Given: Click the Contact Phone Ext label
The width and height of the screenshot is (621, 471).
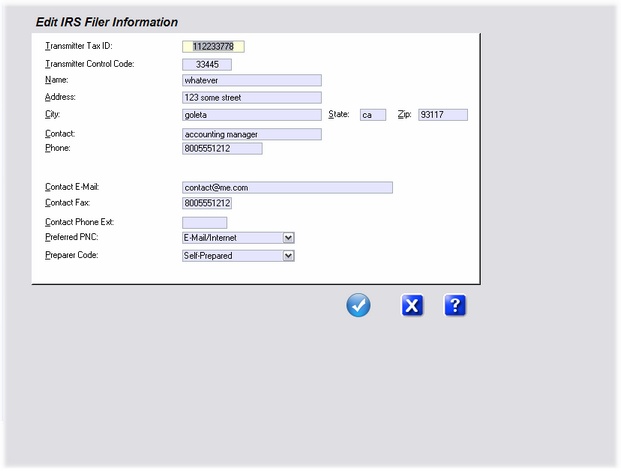Looking at the screenshot, I should click(79, 222).
